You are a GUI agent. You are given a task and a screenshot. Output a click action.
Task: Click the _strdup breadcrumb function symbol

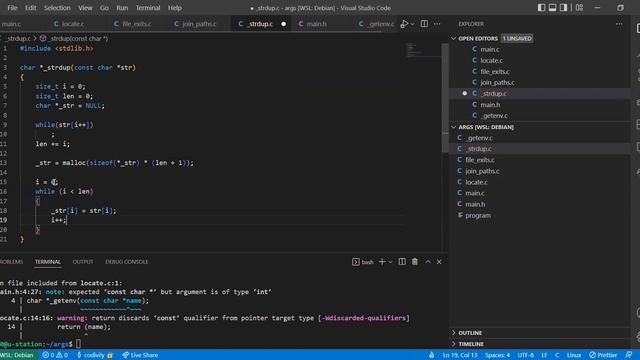(74, 38)
